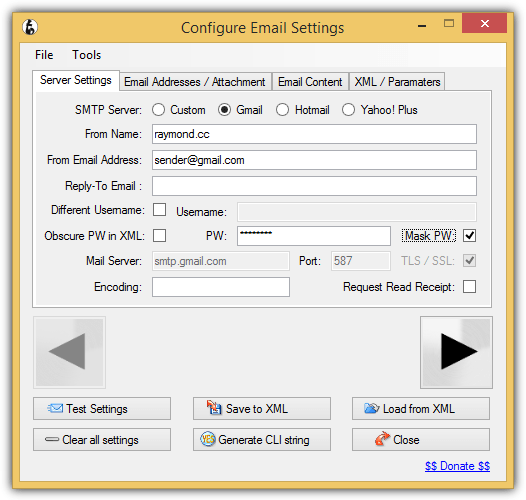Image resolution: width=526 pixels, height=500 pixels.
Task: Open the $$ Donate $$ link
Action: point(457,466)
